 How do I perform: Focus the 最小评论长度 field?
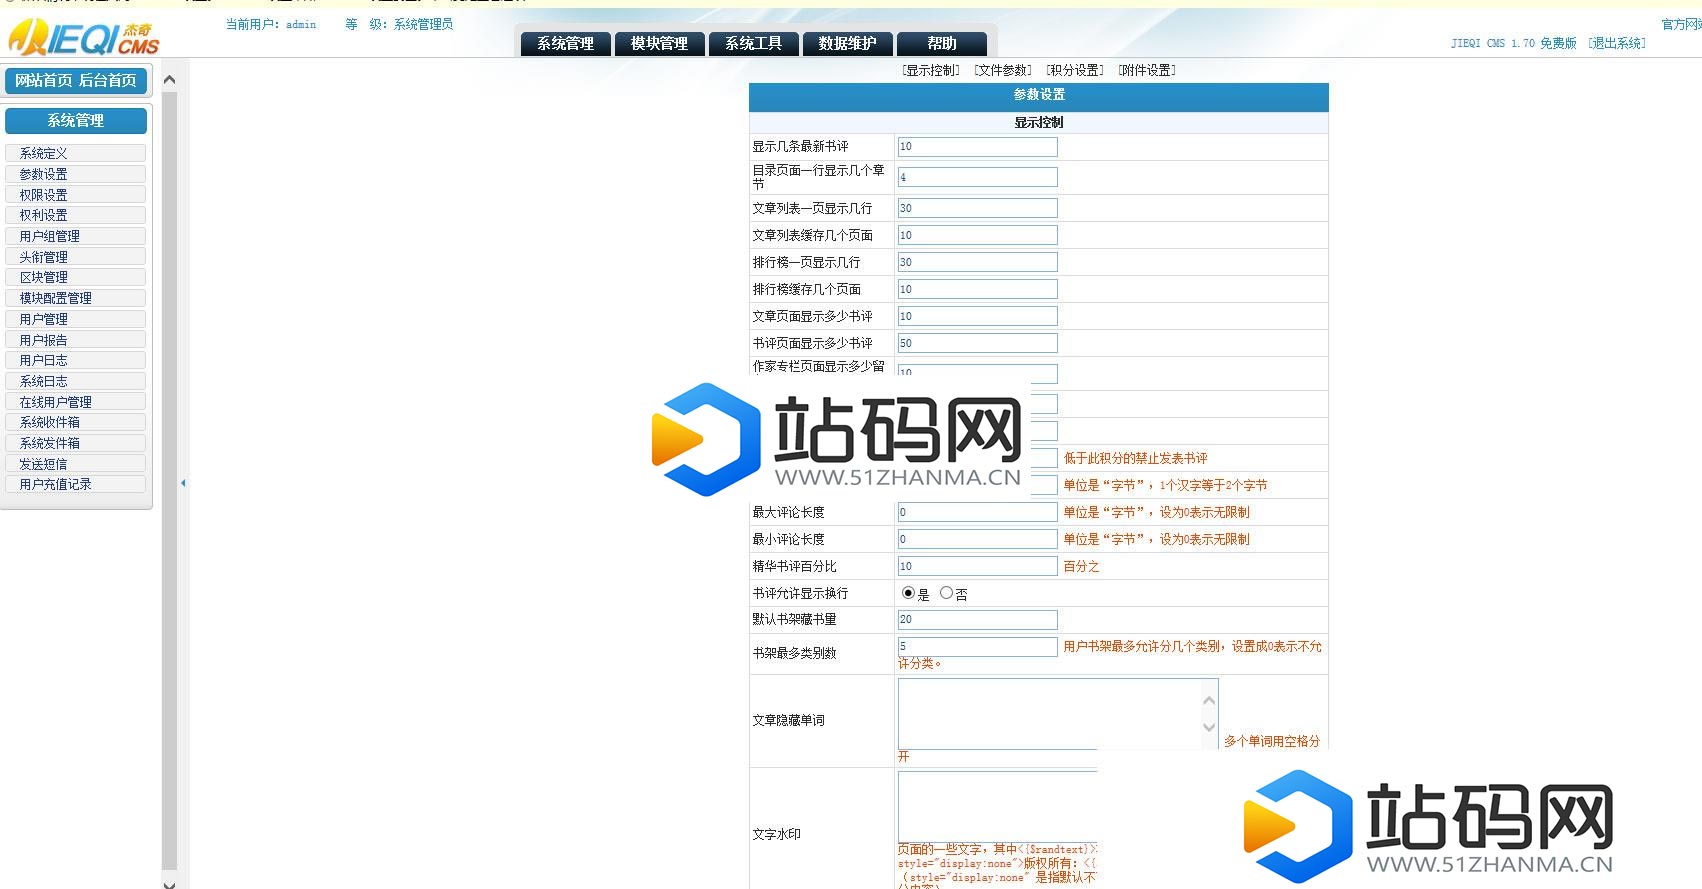(977, 539)
